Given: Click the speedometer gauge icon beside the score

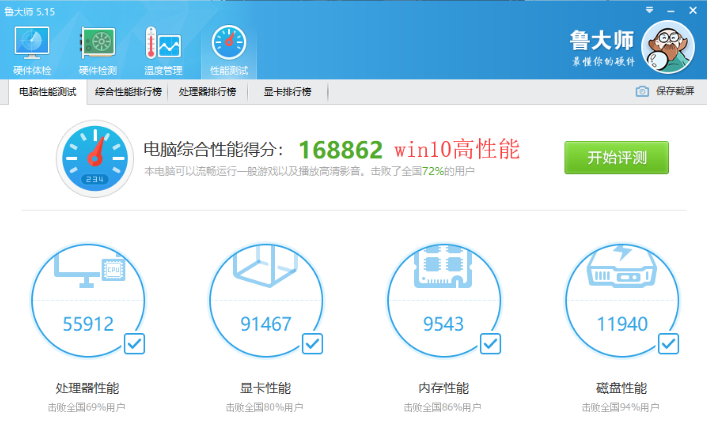Looking at the screenshot, I should point(95,159).
